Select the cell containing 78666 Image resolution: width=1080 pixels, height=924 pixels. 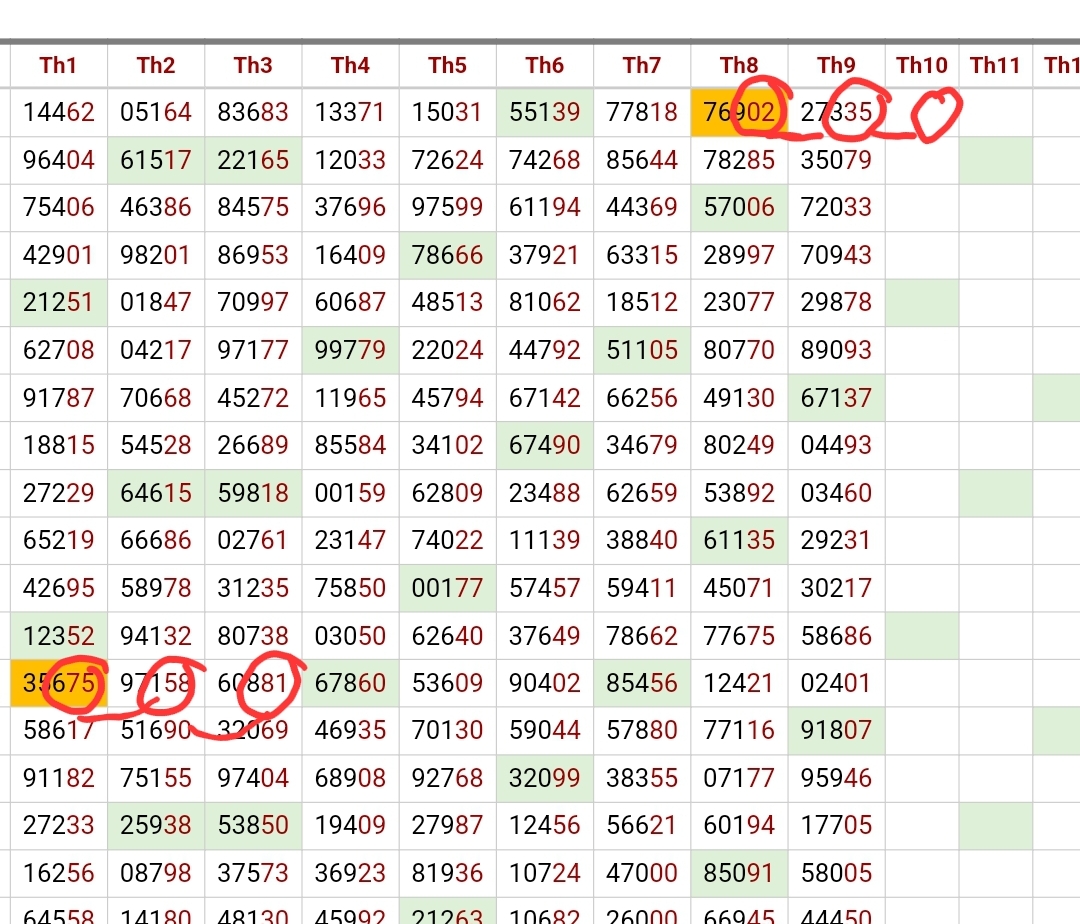point(447,256)
